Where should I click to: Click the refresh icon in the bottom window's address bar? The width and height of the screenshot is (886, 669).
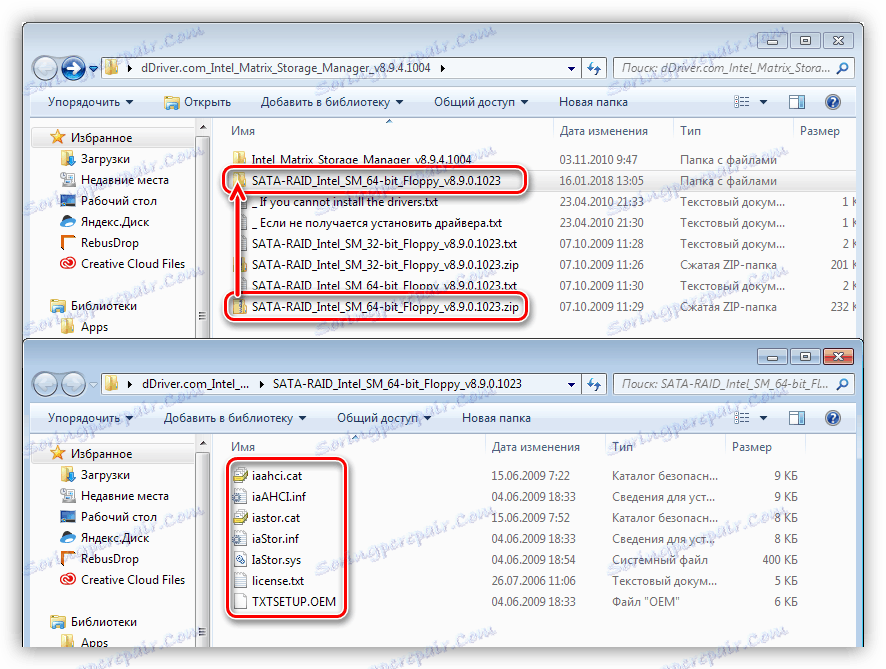(x=594, y=384)
